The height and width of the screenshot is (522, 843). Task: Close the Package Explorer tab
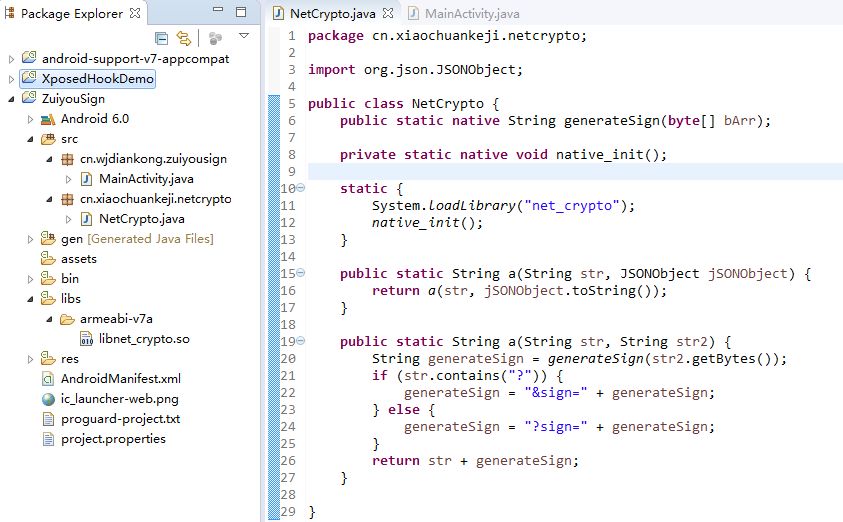tap(135, 13)
